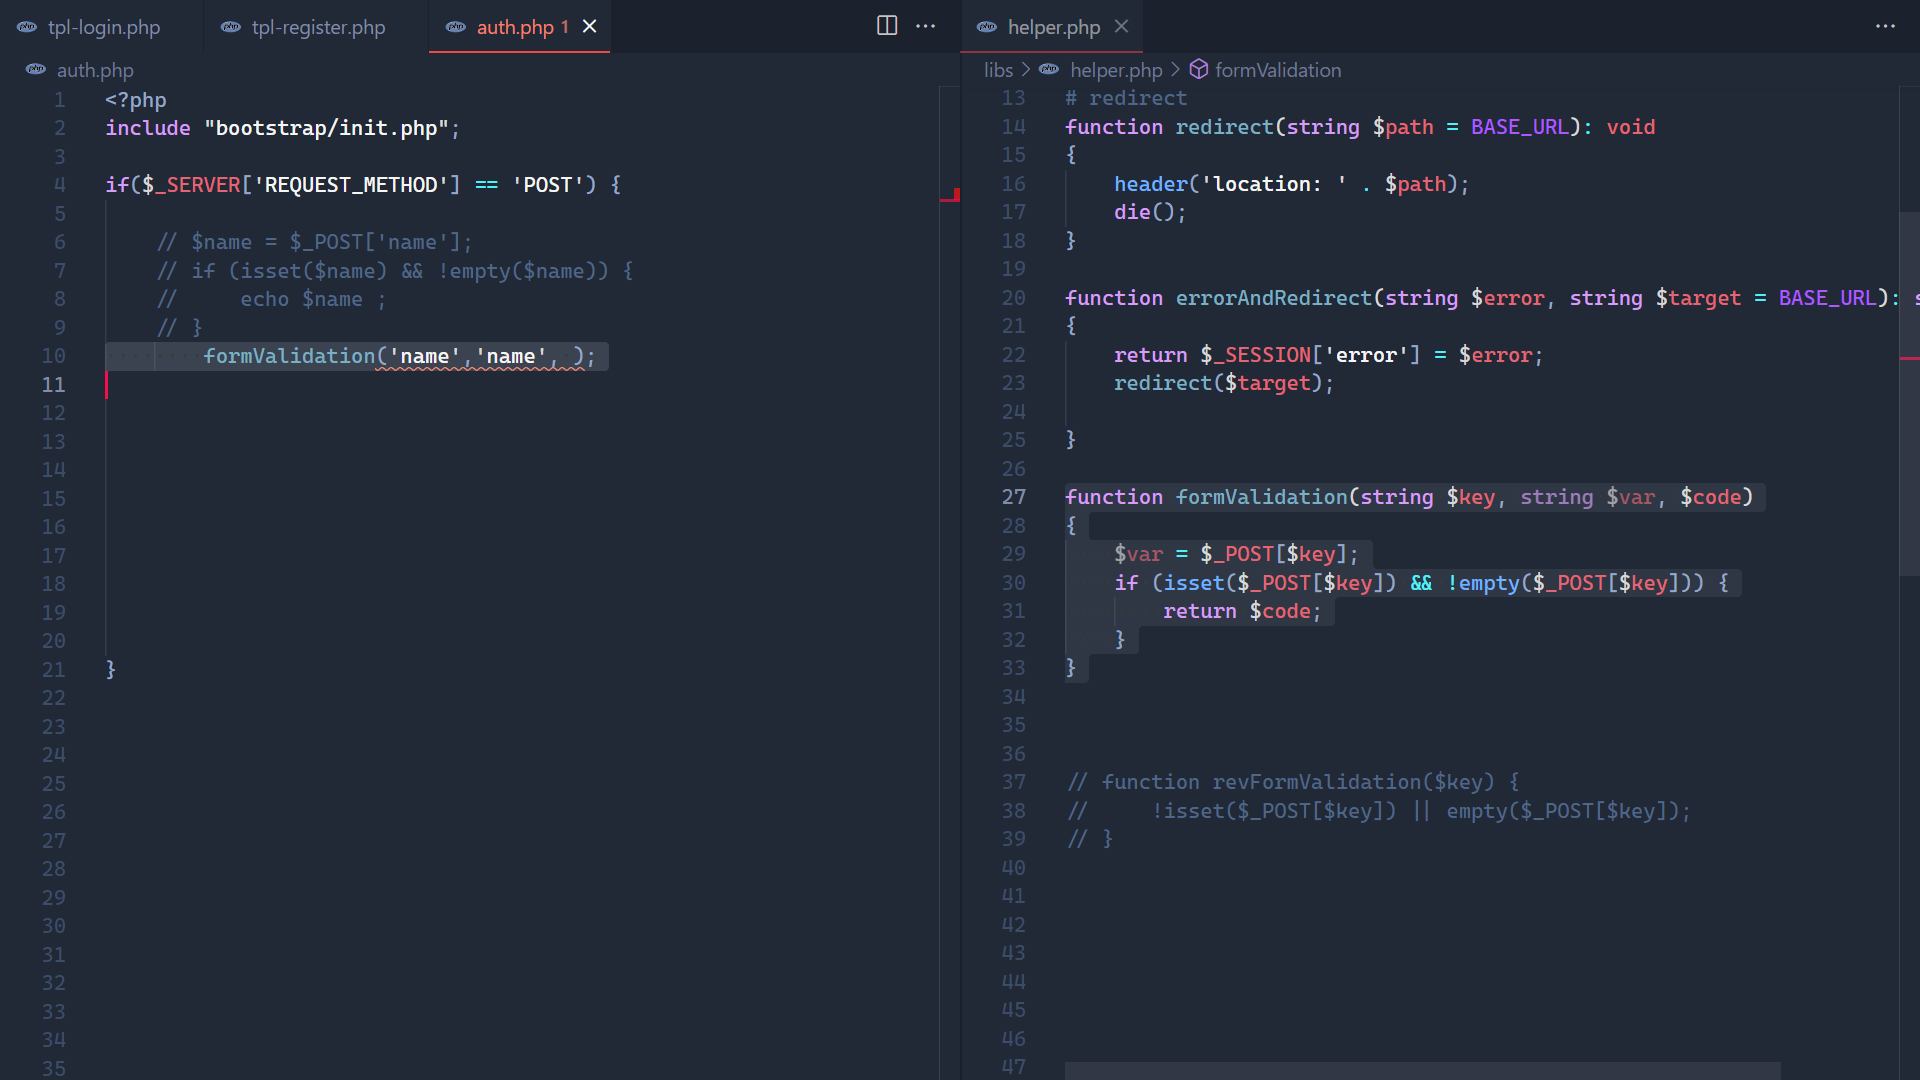Viewport: 1920px width, 1080px height.
Task: Click the header('location: ') line
Action: [1291, 184]
